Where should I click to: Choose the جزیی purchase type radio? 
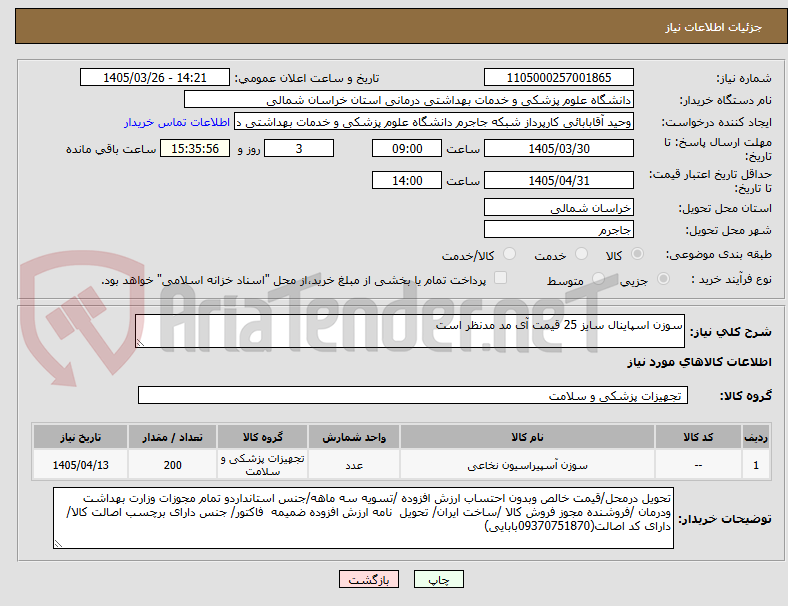click(x=663, y=279)
